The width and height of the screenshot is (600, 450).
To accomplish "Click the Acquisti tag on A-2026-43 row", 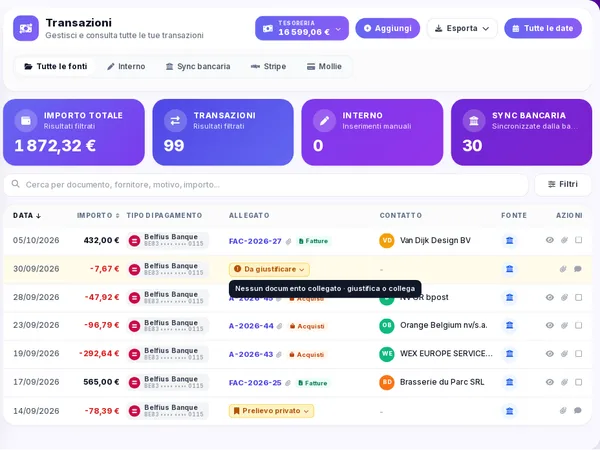I will (x=307, y=354).
